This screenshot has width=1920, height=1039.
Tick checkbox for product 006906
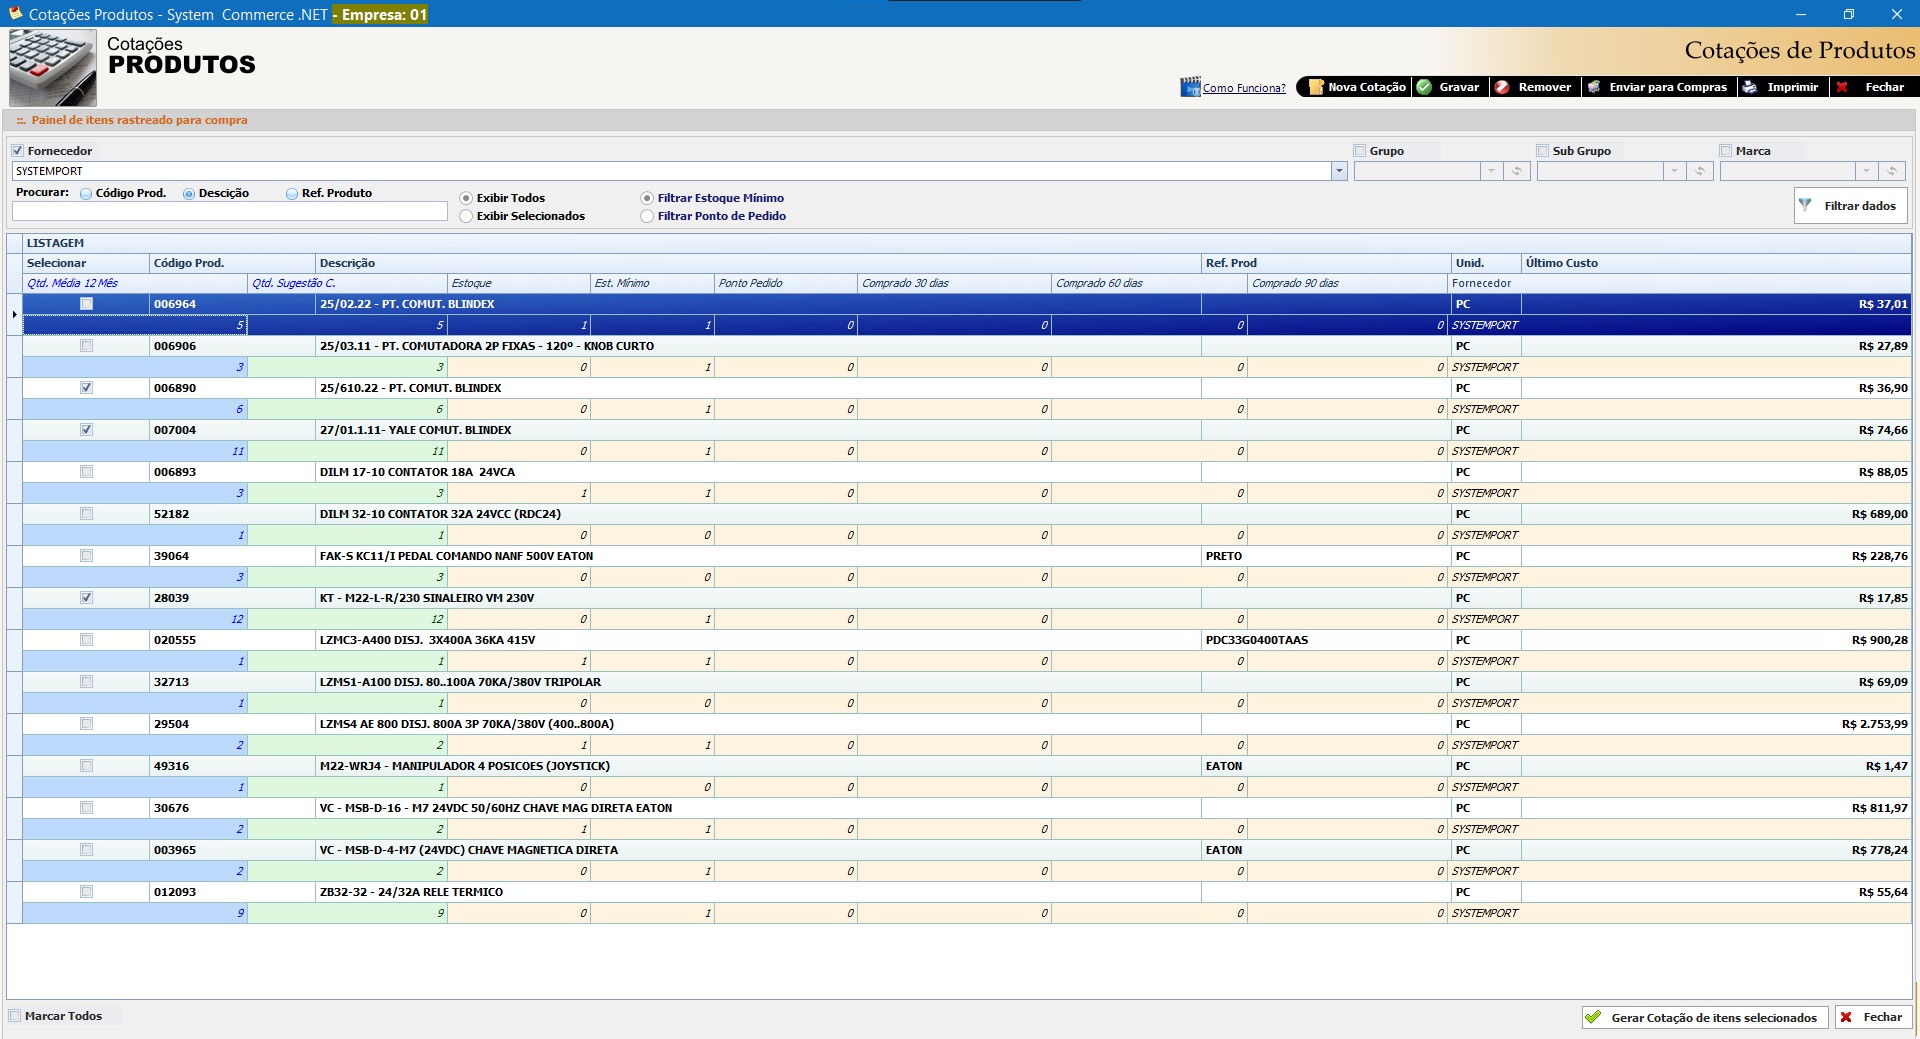coord(87,346)
